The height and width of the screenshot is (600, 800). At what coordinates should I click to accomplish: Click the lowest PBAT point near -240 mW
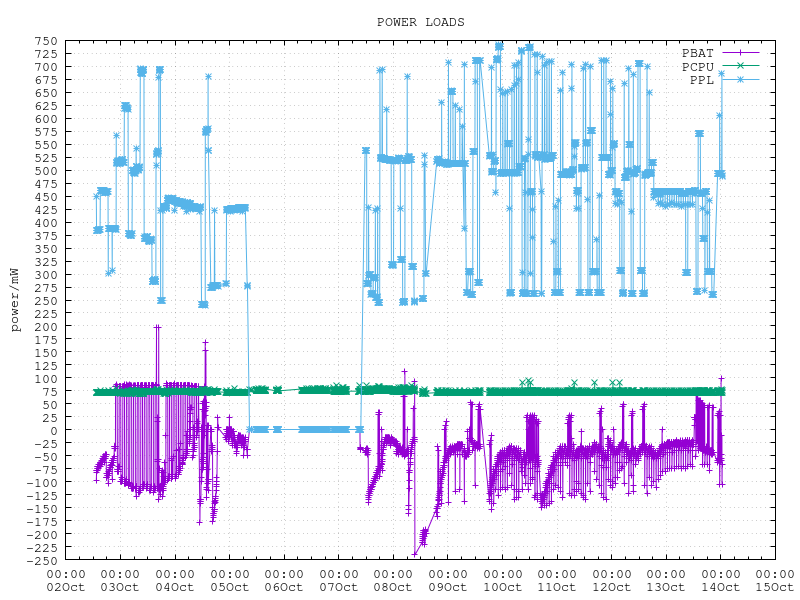pos(414,554)
